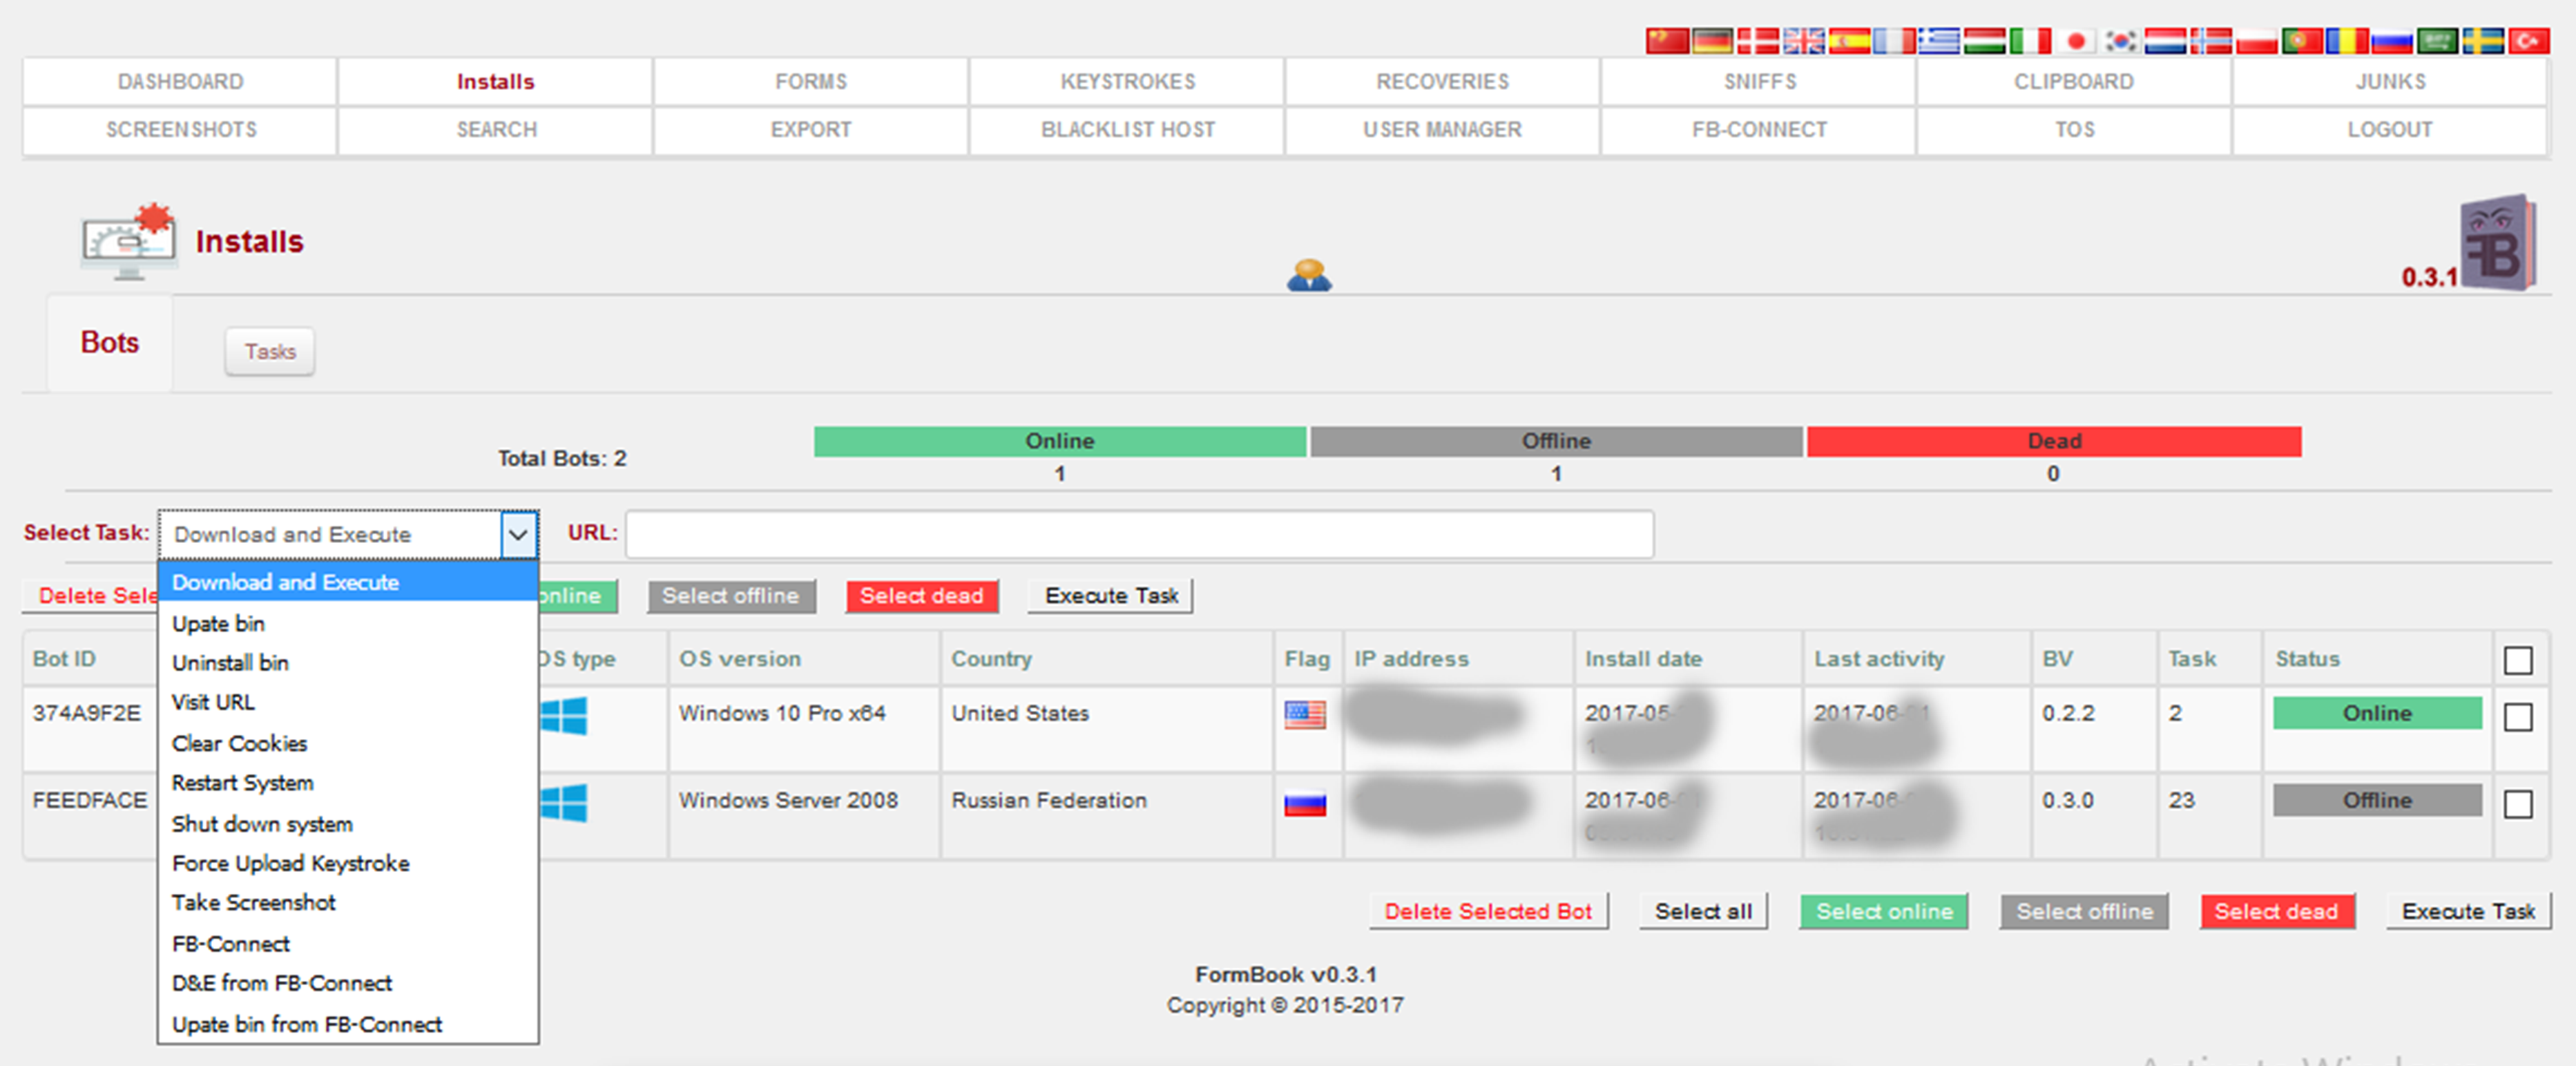
Task: Navigate to SCREENSHOTS
Action: 180,130
